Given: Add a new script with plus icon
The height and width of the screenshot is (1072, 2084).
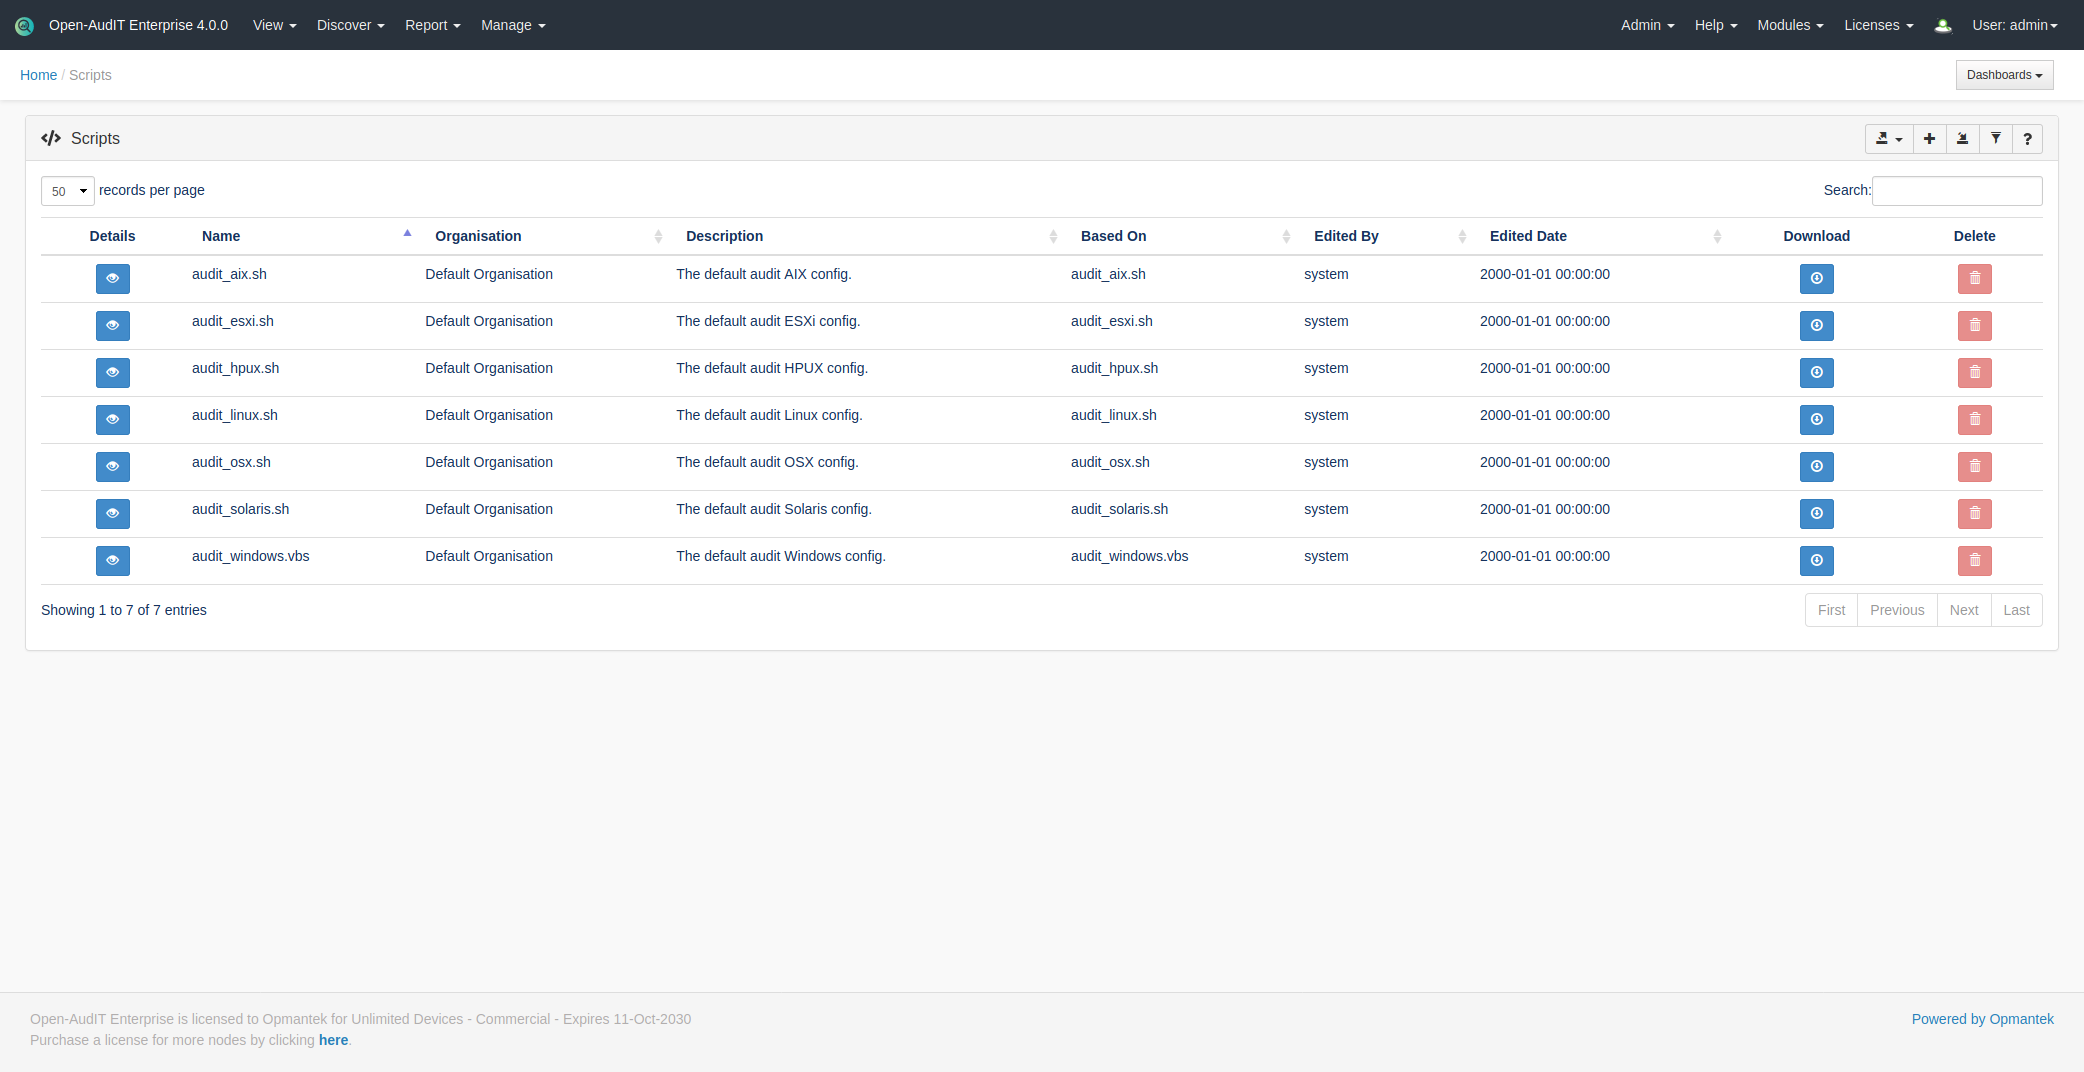Looking at the screenshot, I should [x=1929, y=139].
